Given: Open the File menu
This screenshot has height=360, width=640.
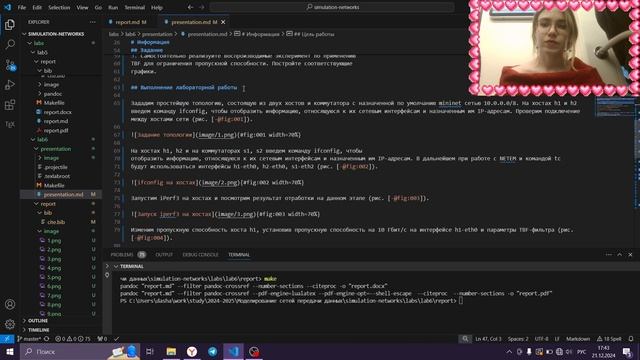Looking at the screenshot, I should tap(22, 7).
